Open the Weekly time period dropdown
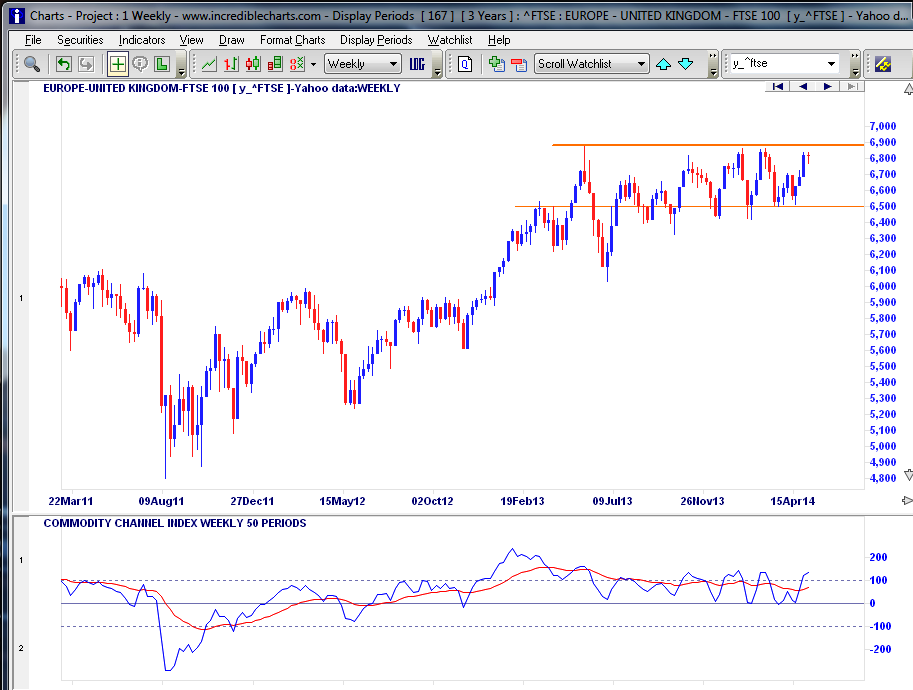913x690 pixels. (363, 63)
